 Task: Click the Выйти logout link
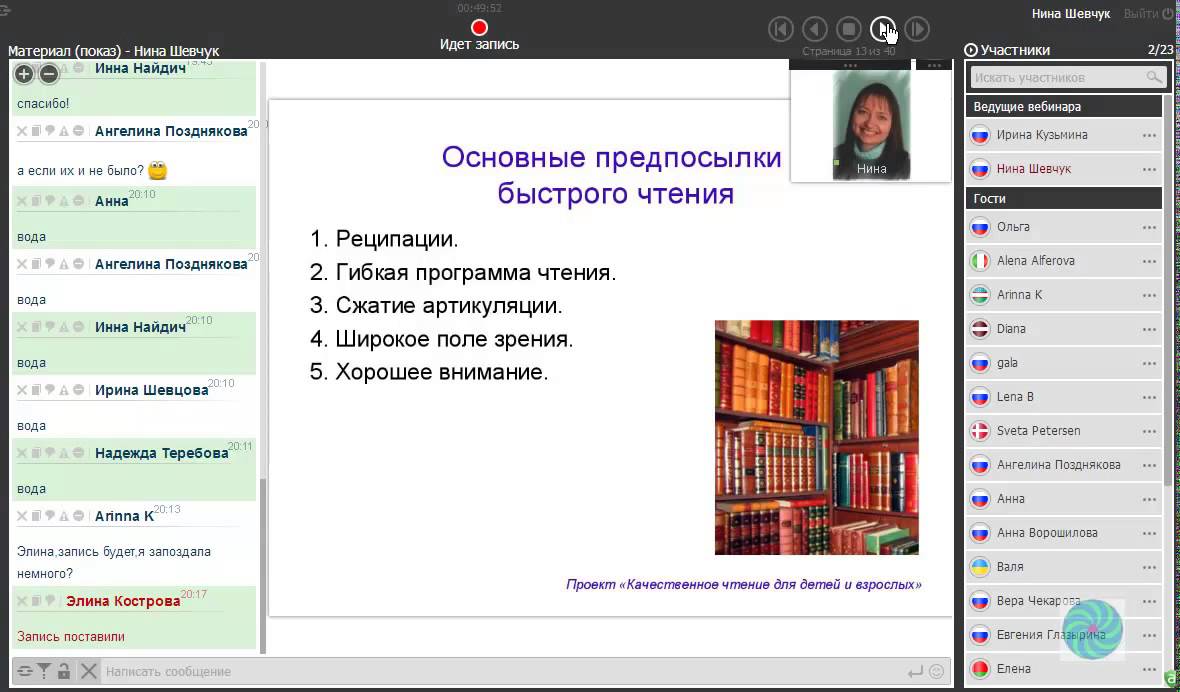point(1148,14)
